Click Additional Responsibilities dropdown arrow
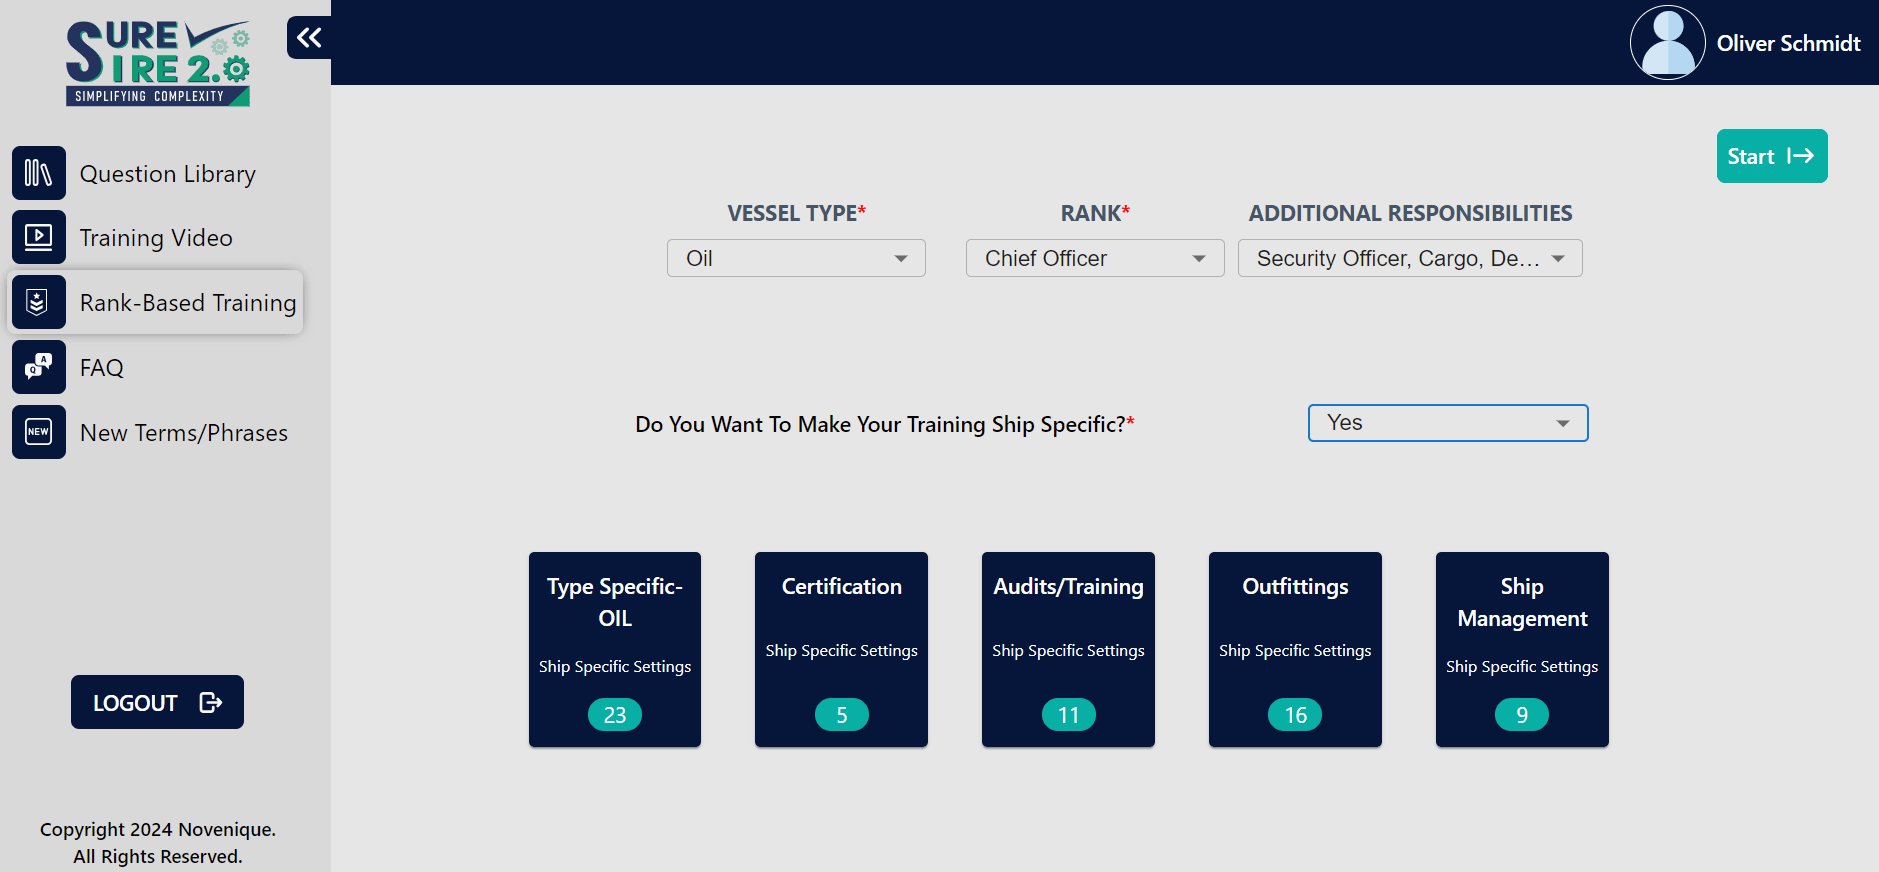This screenshot has width=1879, height=872. pos(1558,259)
